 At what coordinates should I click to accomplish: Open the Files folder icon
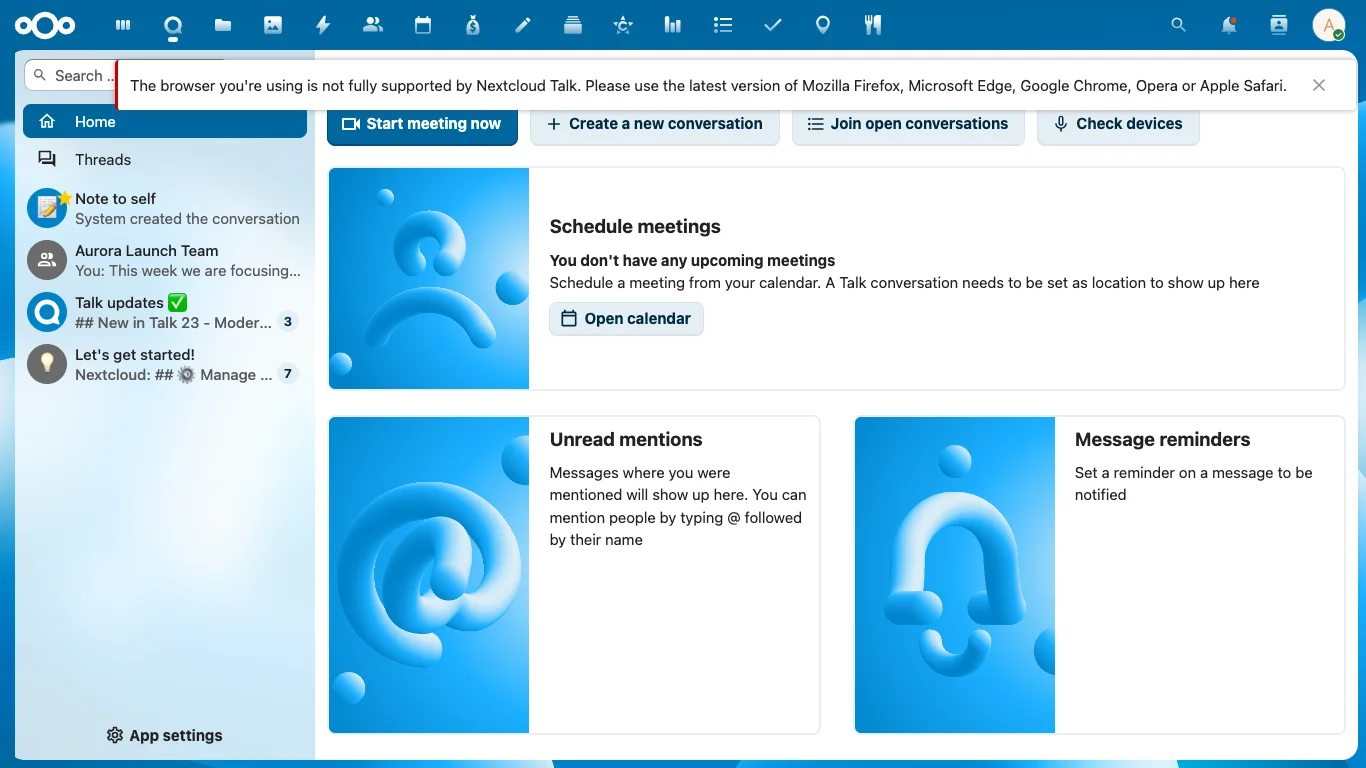coord(223,25)
